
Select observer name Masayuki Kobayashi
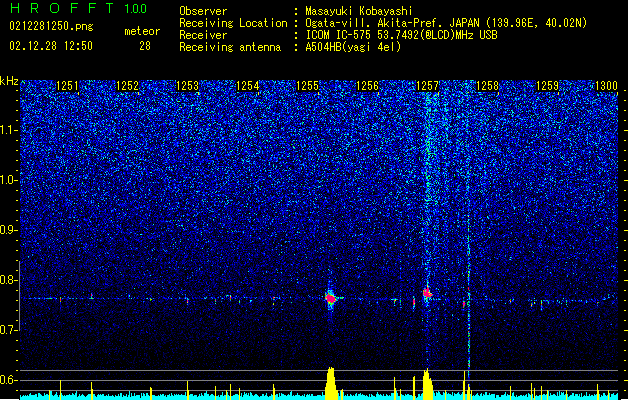point(359,11)
